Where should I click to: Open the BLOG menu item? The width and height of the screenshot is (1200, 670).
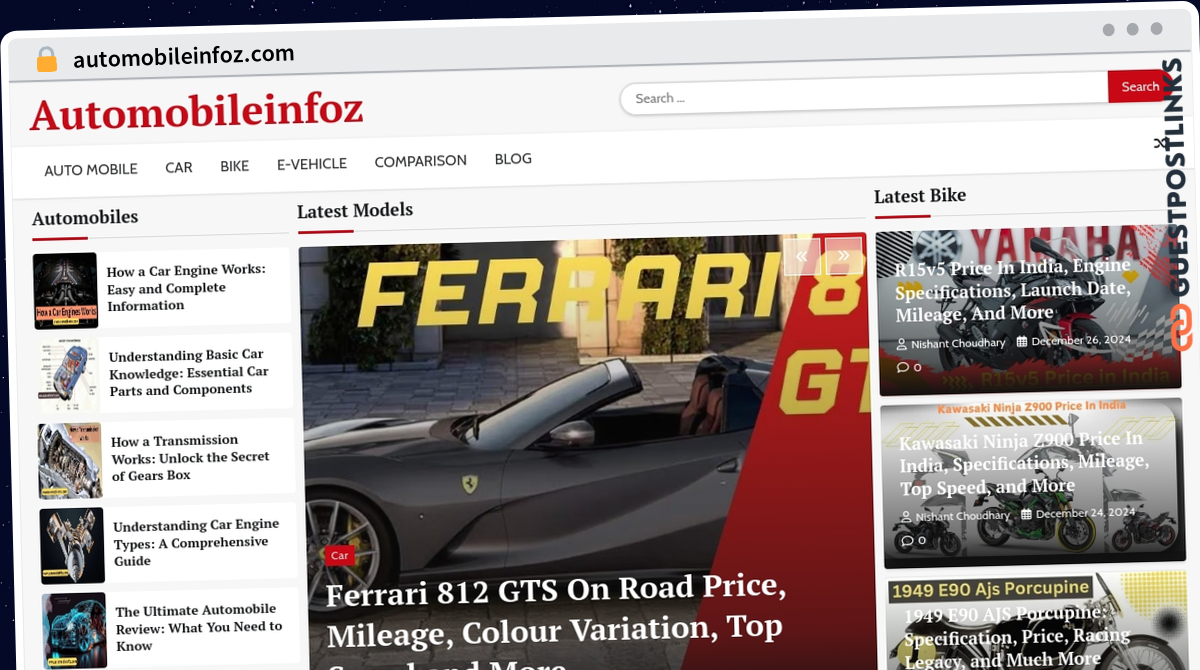513,159
